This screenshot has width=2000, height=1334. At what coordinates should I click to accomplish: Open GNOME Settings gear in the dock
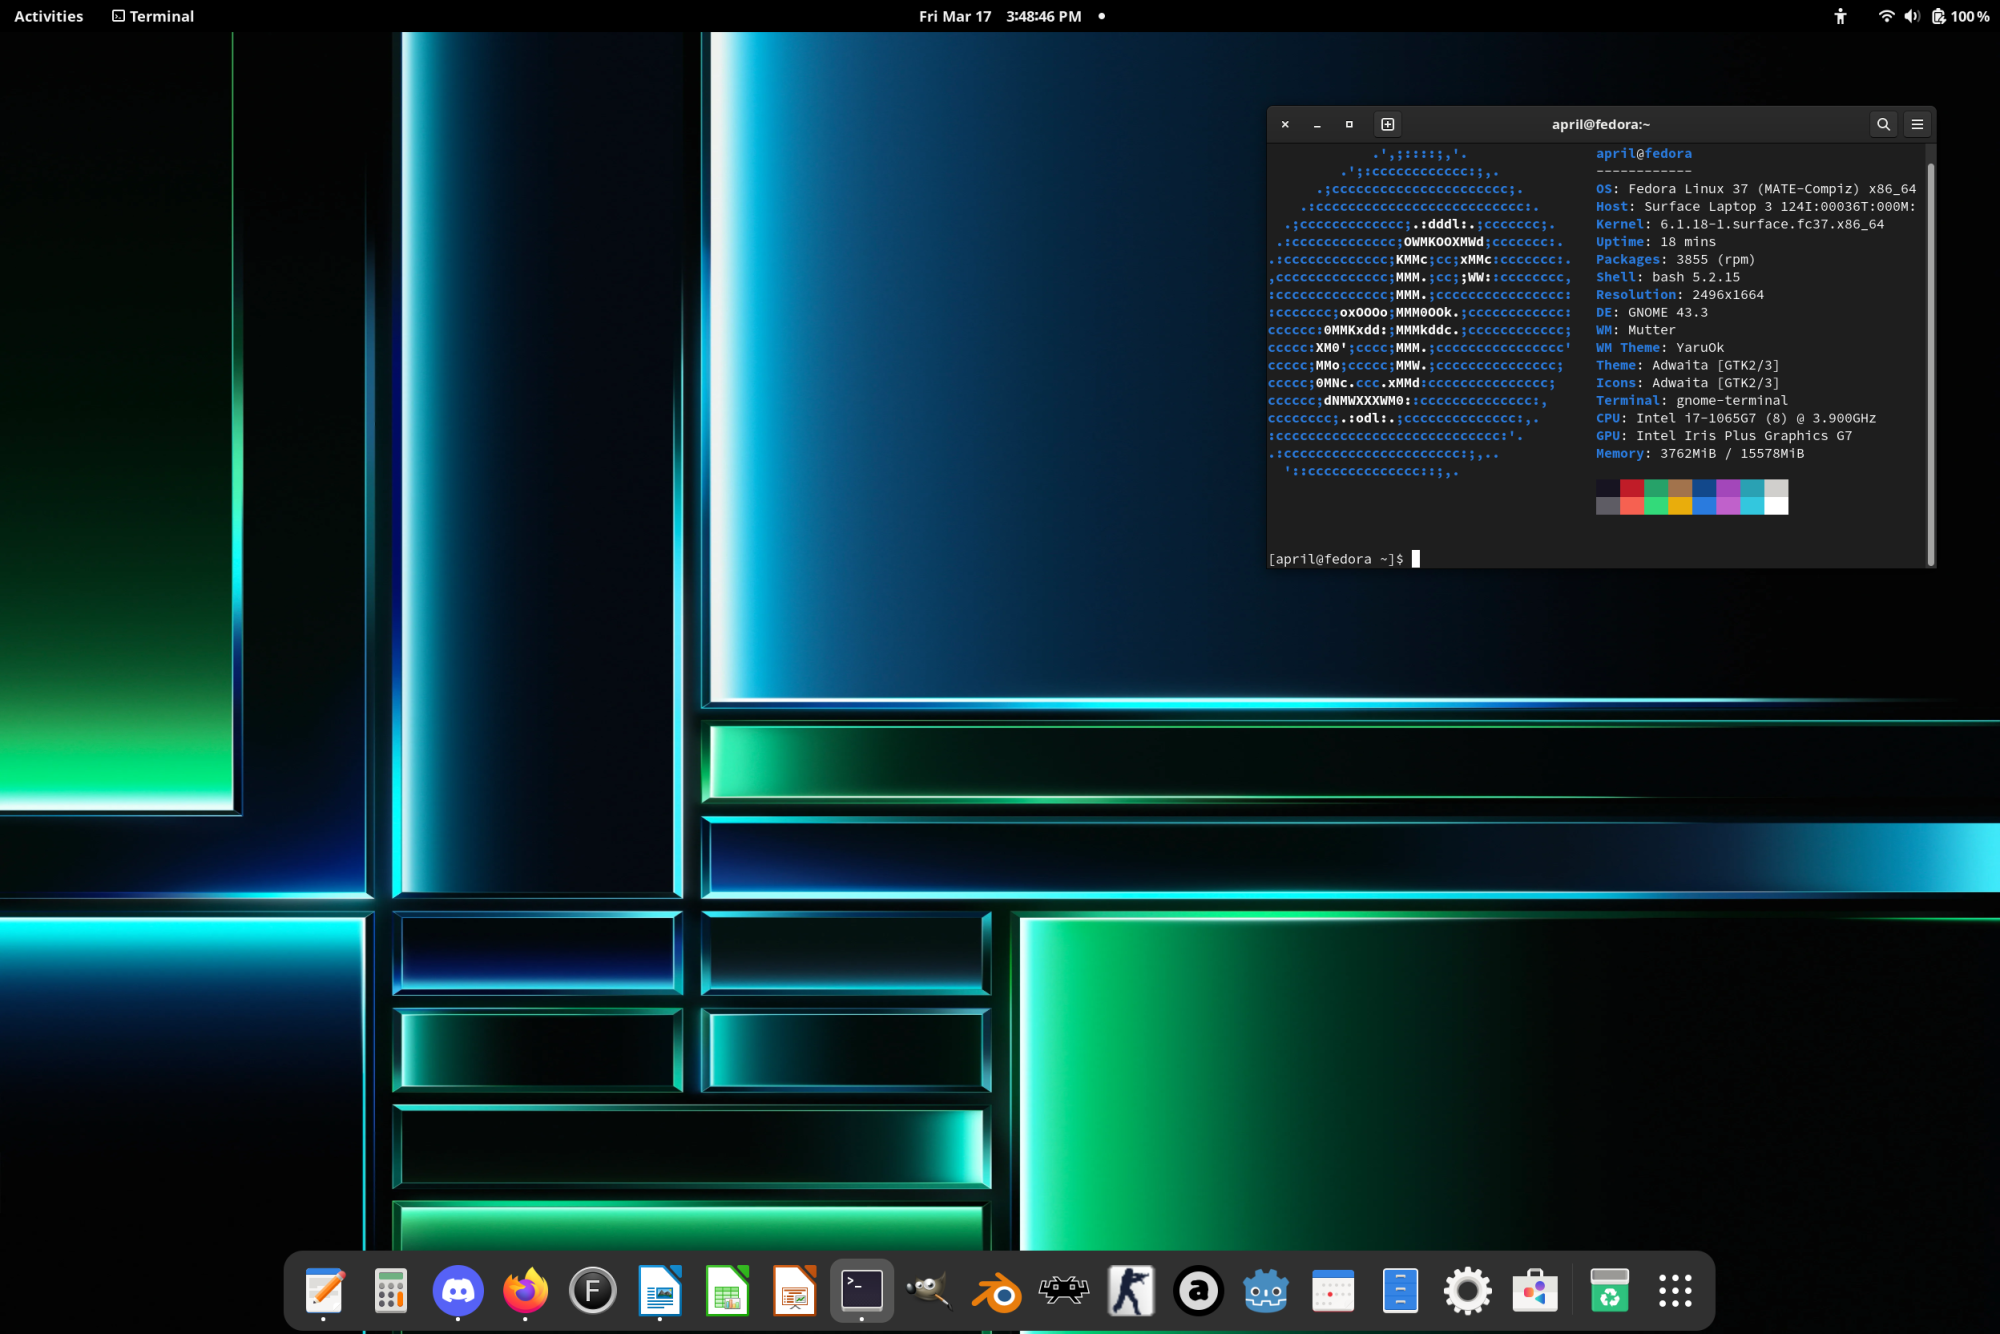(x=1467, y=1291)
